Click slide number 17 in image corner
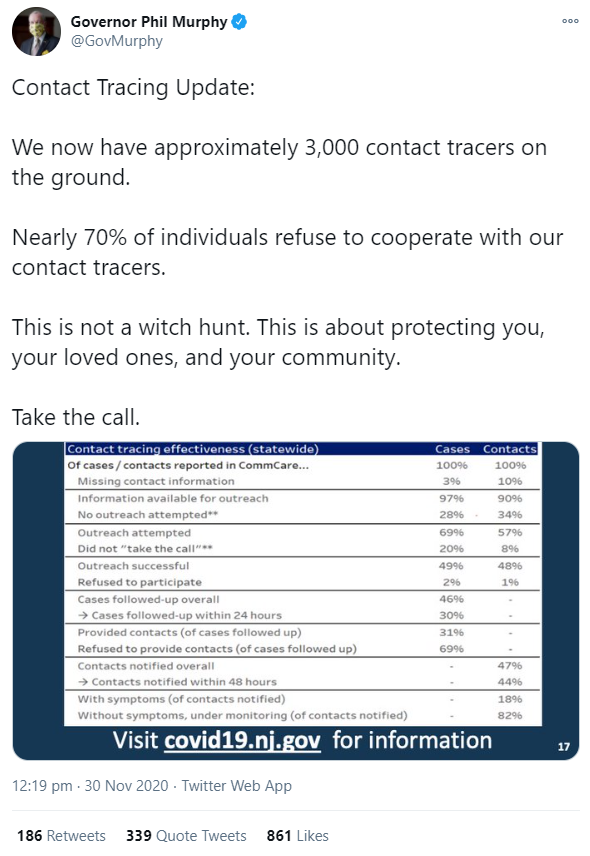The height and width of the screenshot is (856, 590). click(x=564, y=746)
